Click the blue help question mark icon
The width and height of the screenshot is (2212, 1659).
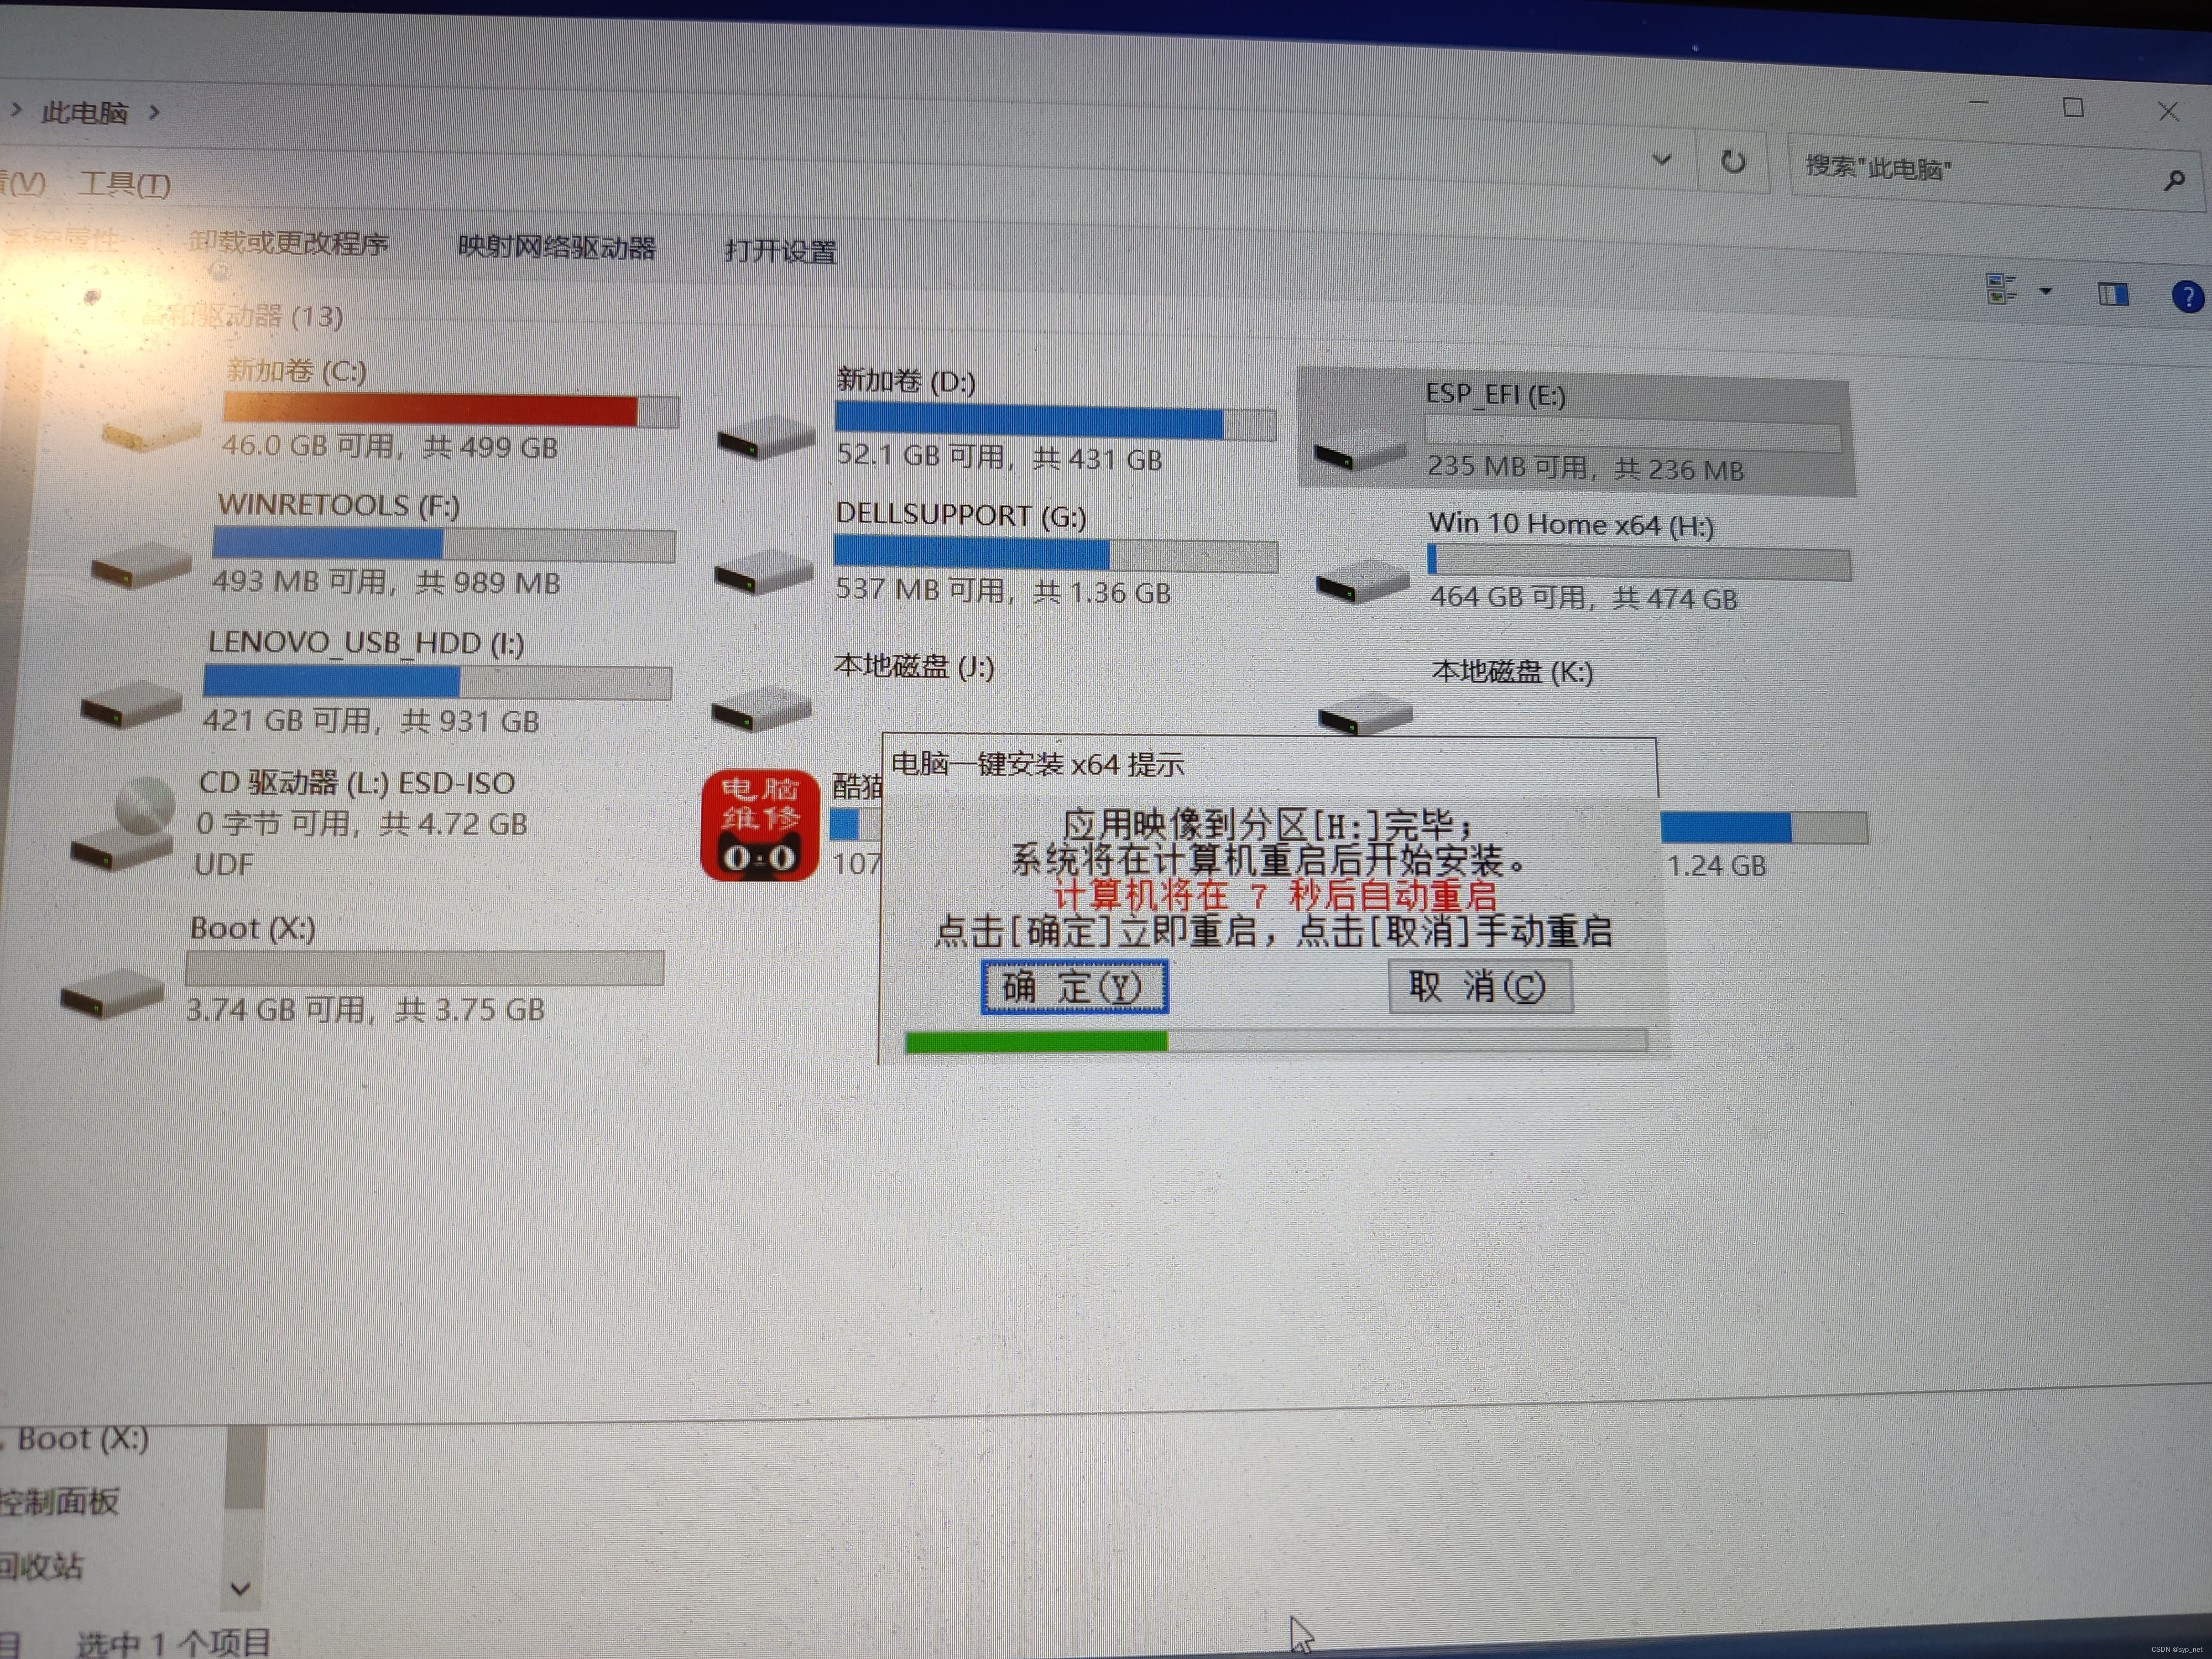point(2188,297)
